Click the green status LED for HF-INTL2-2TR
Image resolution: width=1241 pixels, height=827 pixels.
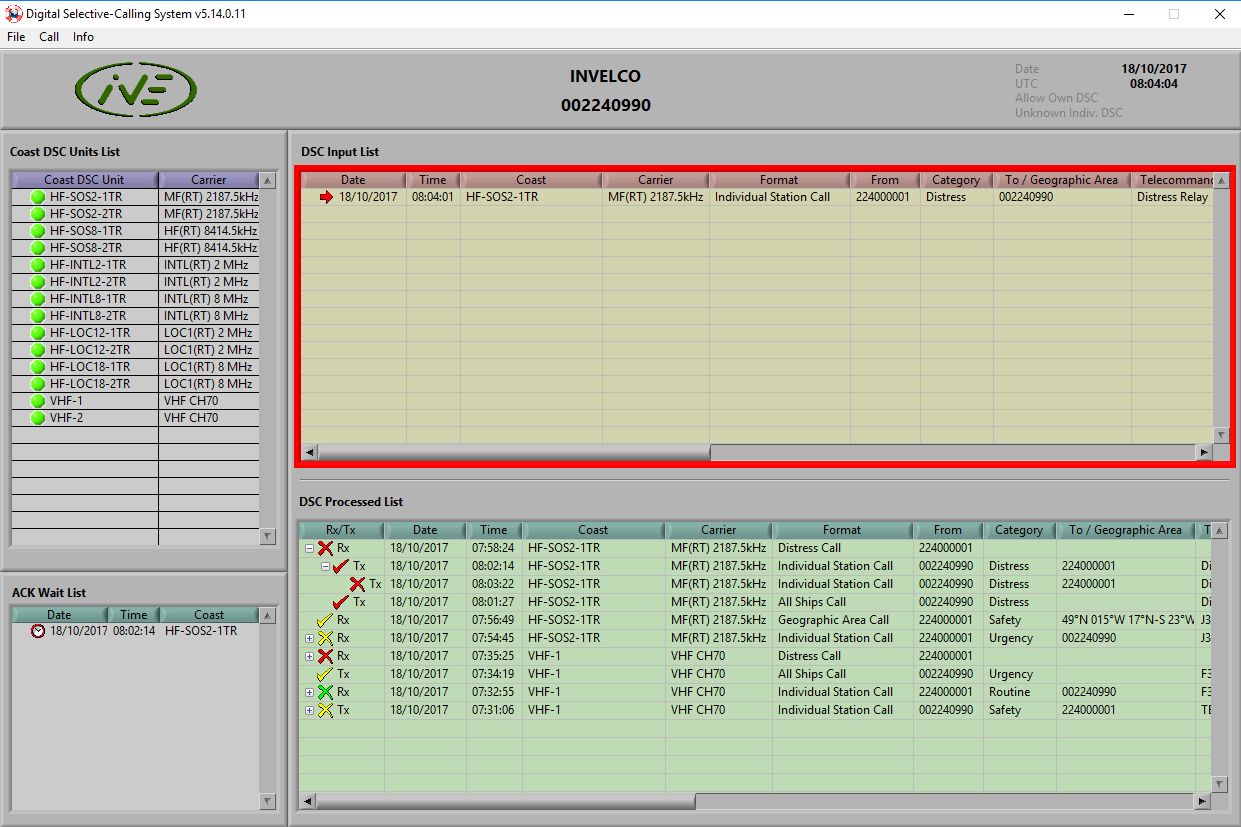38,282
